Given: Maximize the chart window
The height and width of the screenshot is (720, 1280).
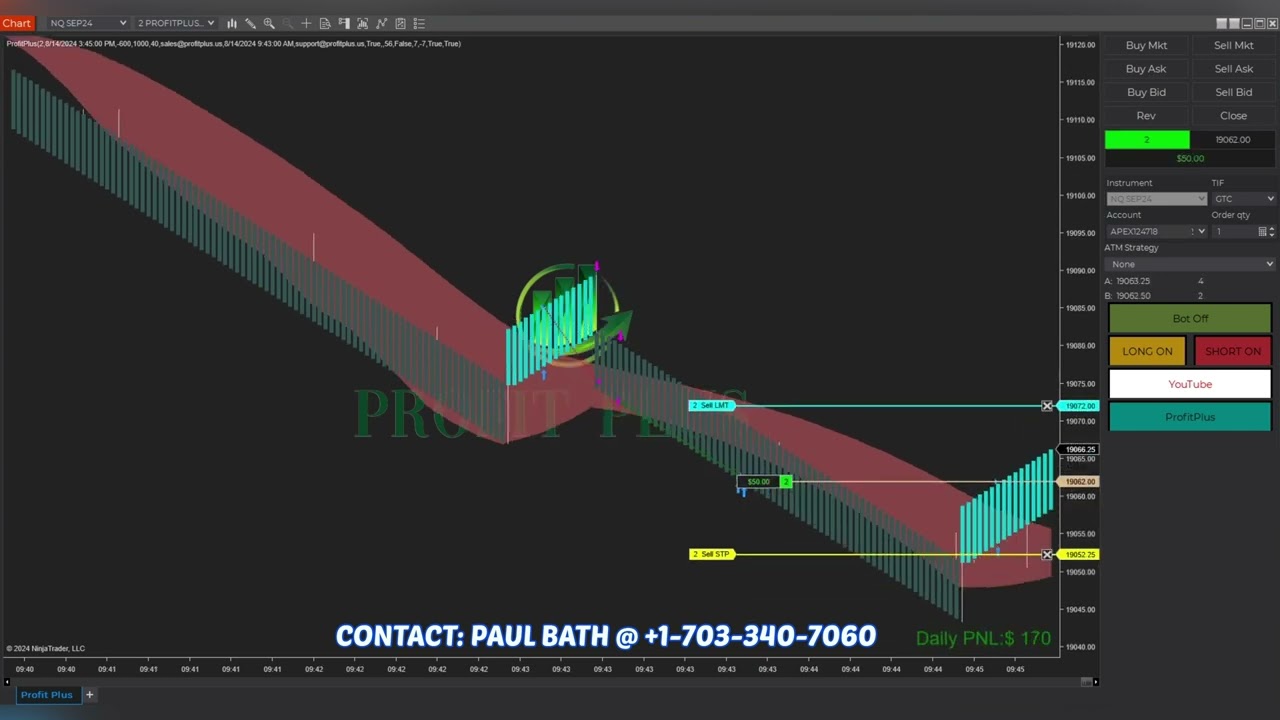Looking at the screenshot, I should [x=1259, y=23].
